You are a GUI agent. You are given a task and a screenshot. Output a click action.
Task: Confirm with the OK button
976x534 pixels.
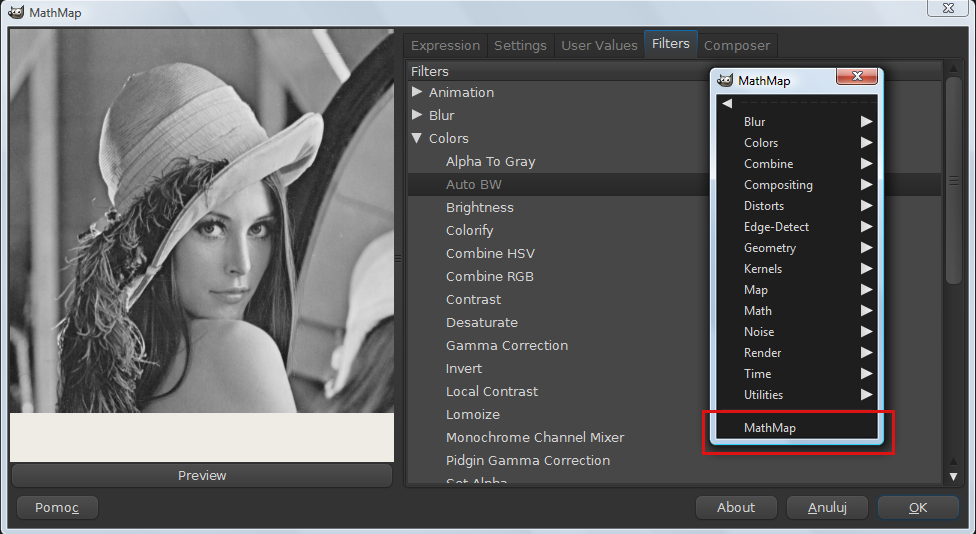pyautogui.click(x=918, y=508)
